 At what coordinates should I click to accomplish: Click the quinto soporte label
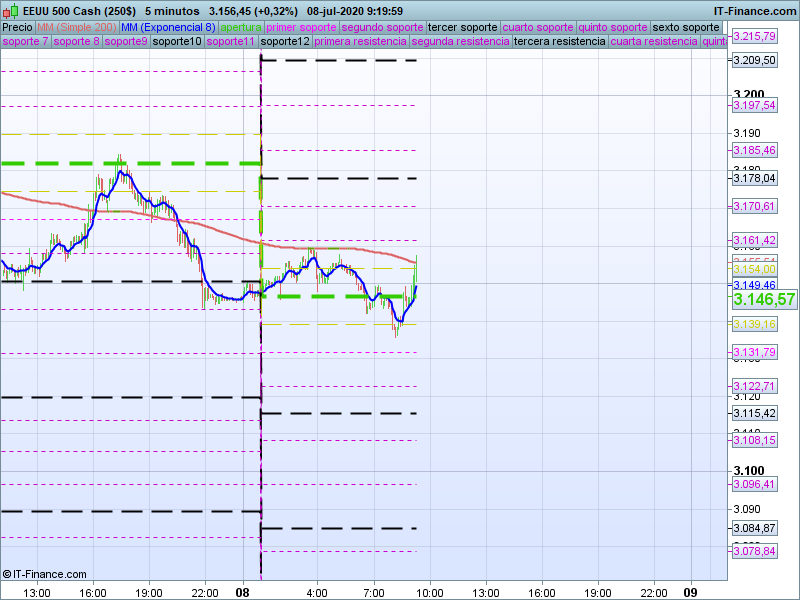pyautogui.click(x=614, y=27)
